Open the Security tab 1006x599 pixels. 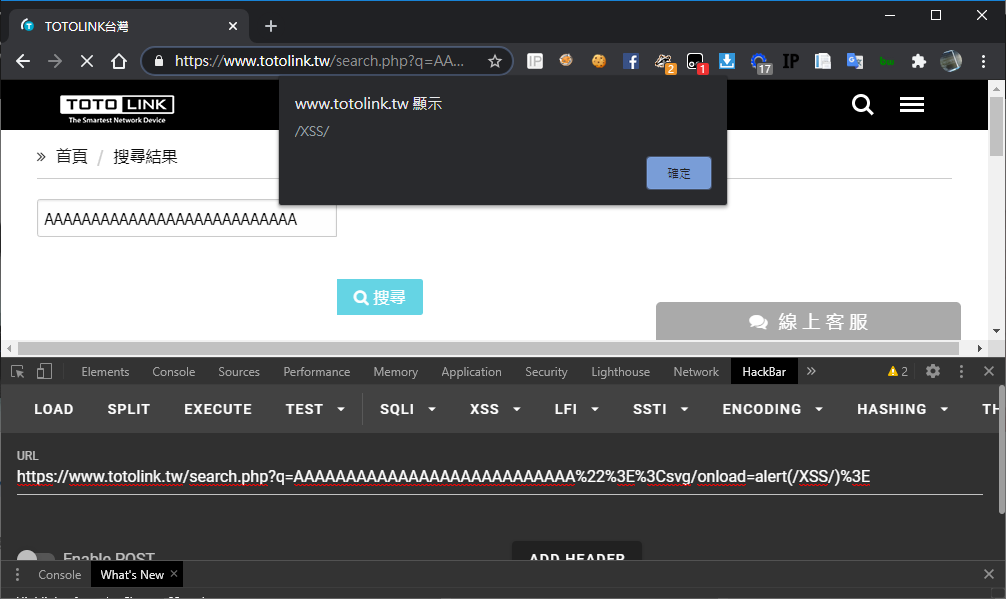[546, 371]
